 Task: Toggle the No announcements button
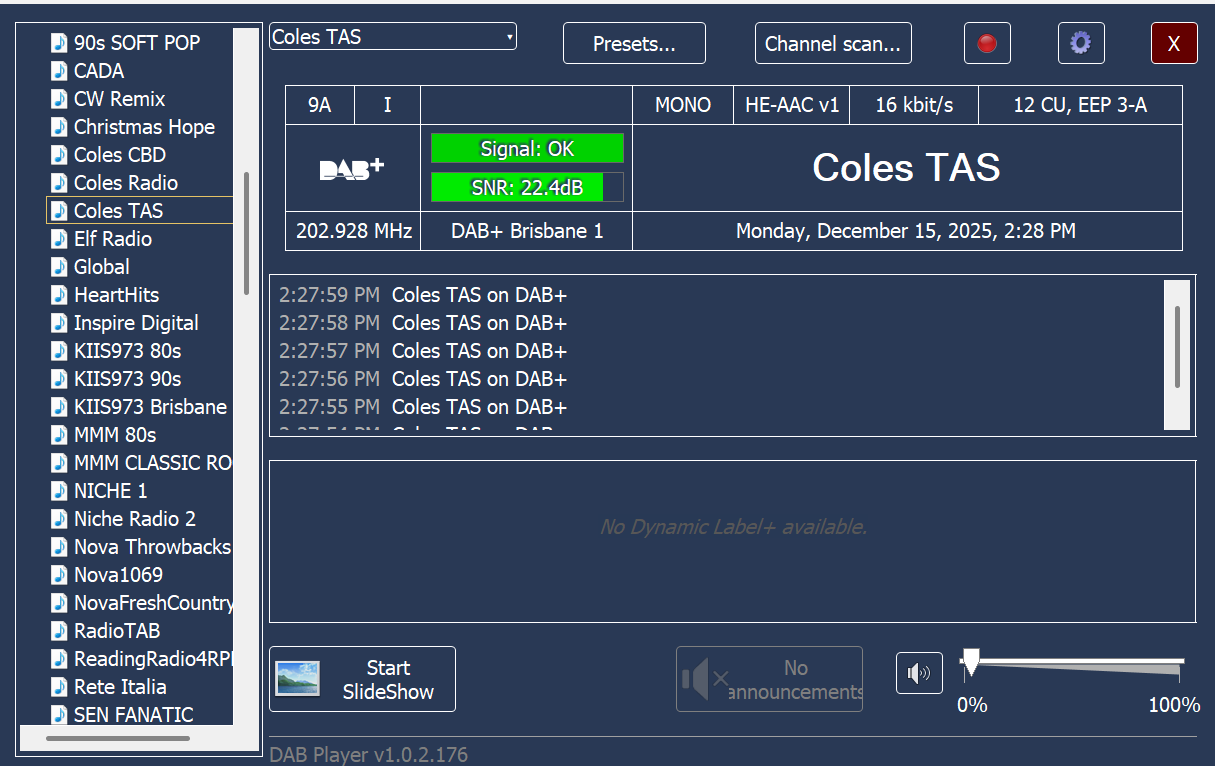pos(769,679)
